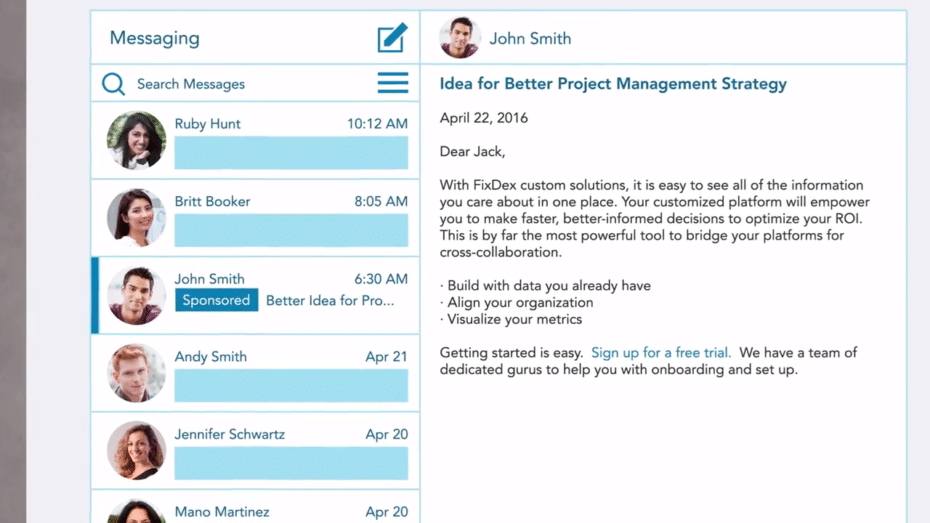Open the hamburger filter menu
Image resolution: width=930 pixels, height=523 pixels.
393,82
